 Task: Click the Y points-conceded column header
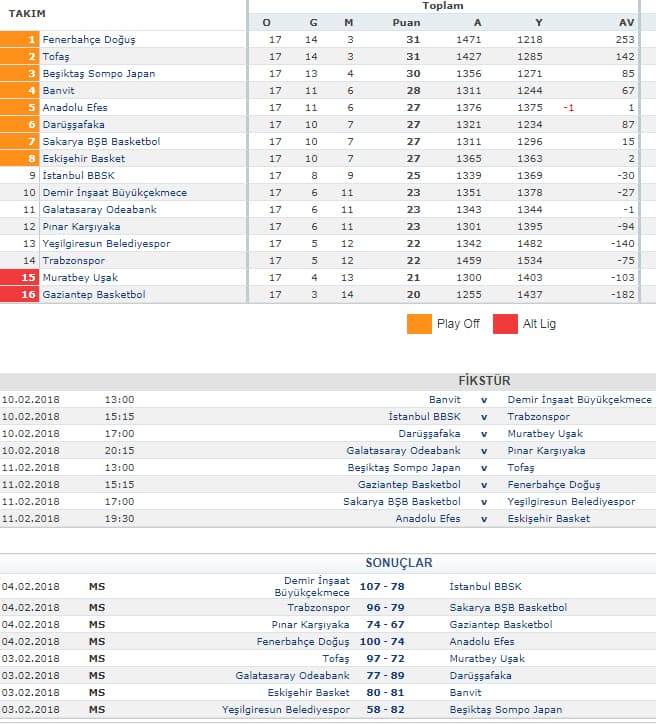point(539,23)
